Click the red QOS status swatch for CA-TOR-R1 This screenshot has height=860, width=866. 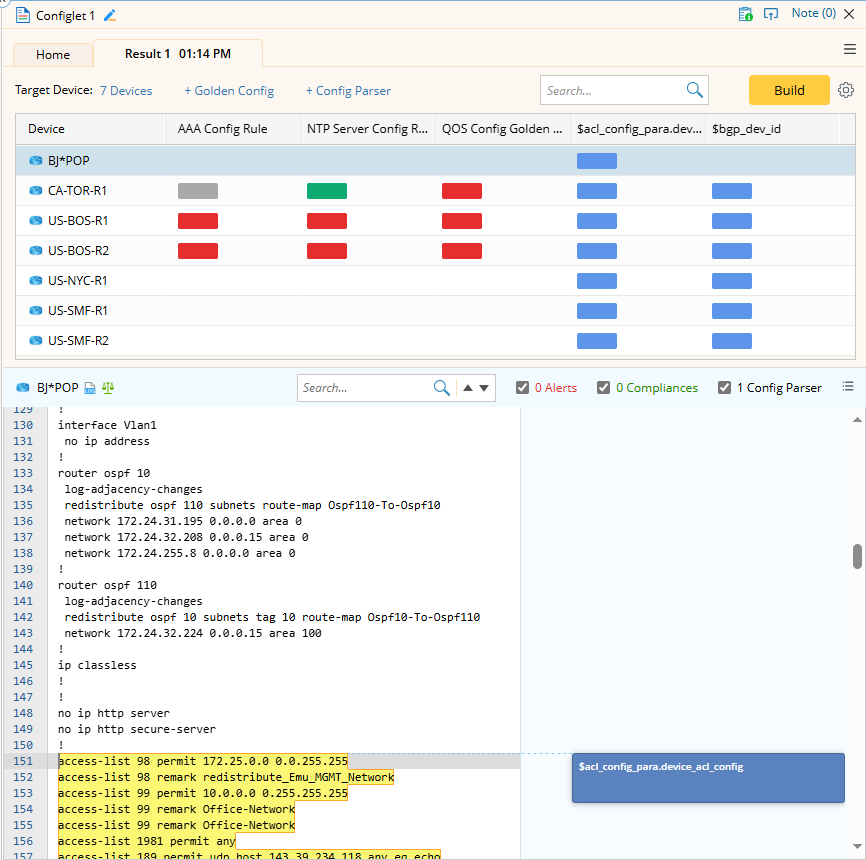coord(462,191)
